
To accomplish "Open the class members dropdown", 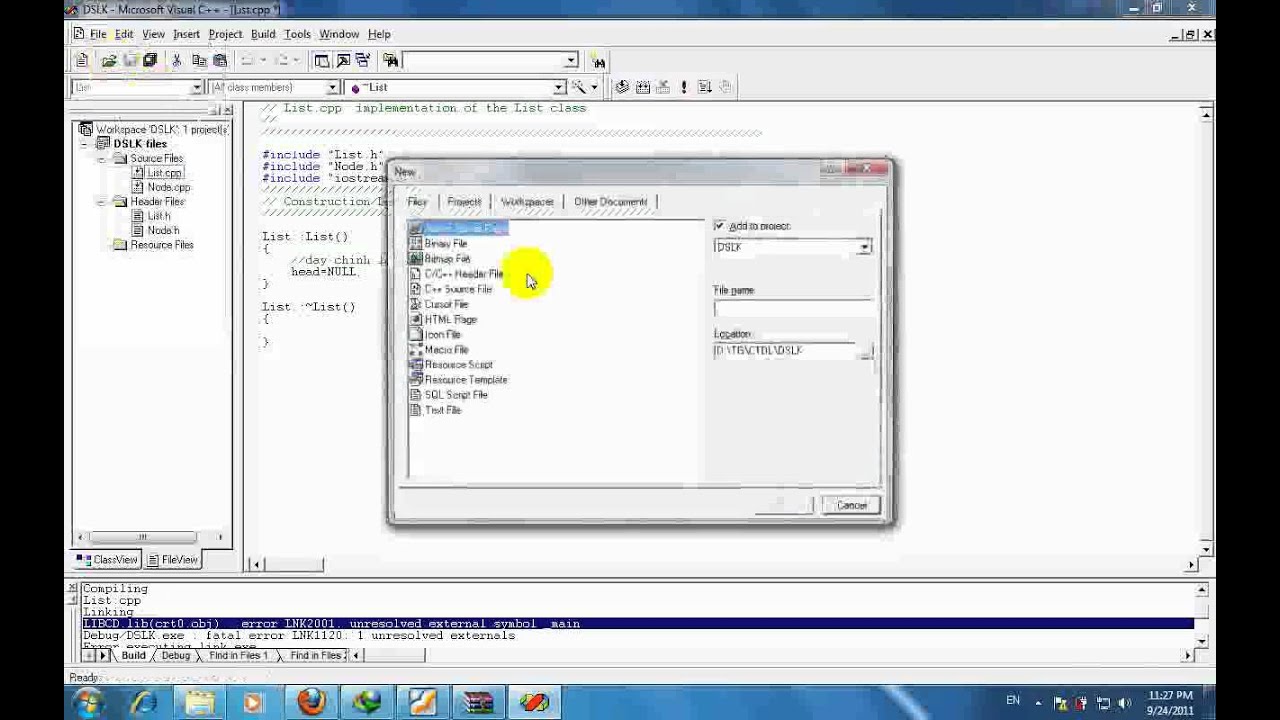I will pyautogui.click(x=333, y=87).
